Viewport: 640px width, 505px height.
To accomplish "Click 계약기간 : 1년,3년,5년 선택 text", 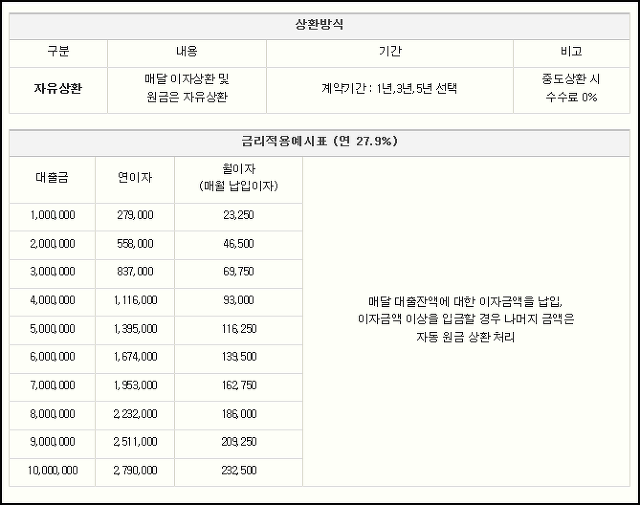I will pyautogui.click(x=389, y=88).
